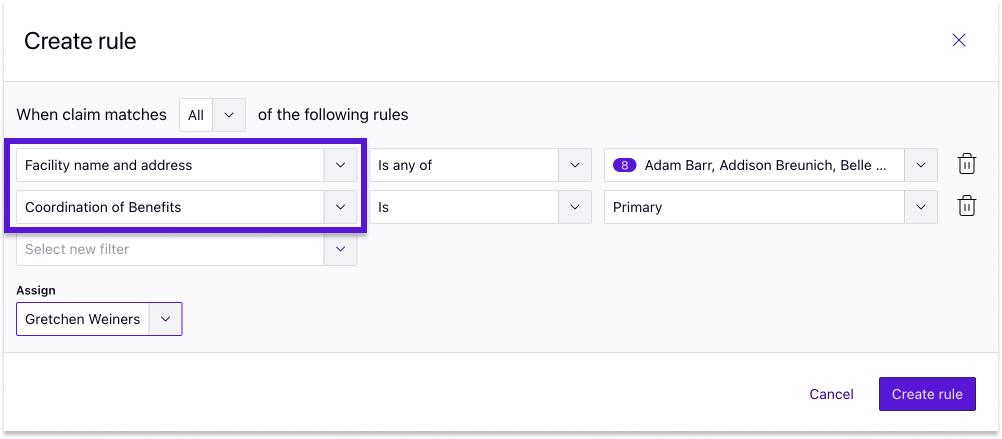
Task: Close the Create rule dialog
Action: pos(959,41)
